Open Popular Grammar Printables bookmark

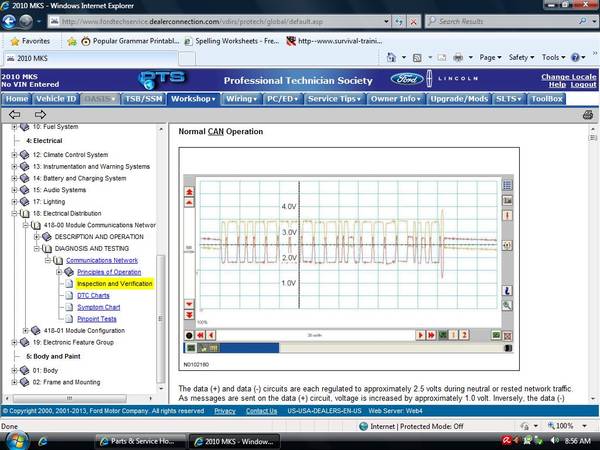(130, 41)
